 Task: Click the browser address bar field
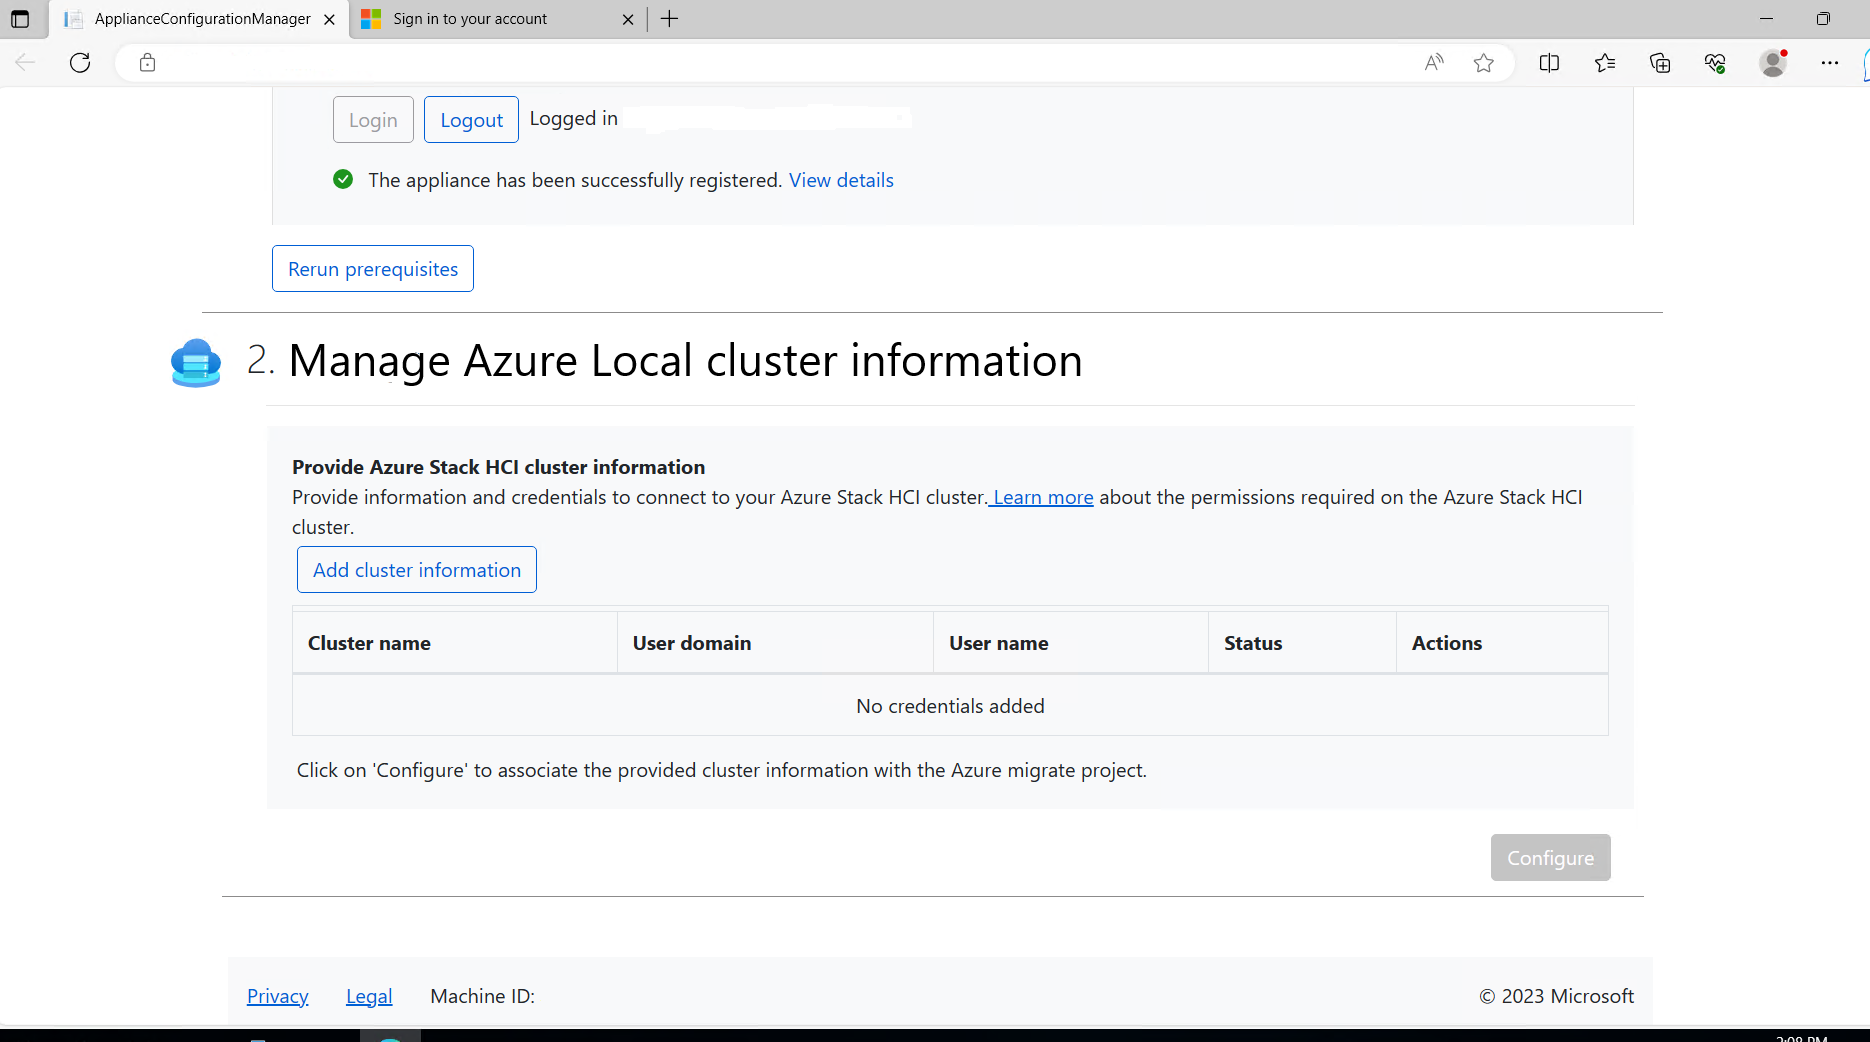(x=780, y=63)
